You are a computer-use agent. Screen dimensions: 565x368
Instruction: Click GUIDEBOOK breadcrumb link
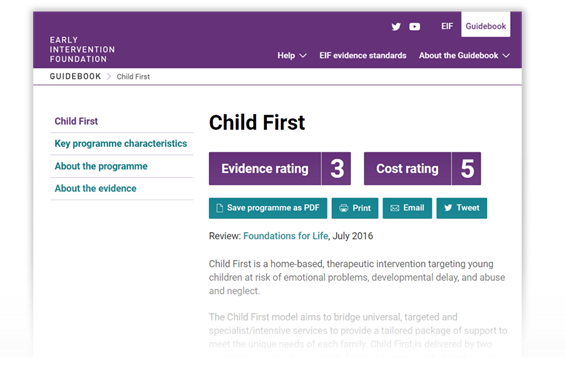75,76
